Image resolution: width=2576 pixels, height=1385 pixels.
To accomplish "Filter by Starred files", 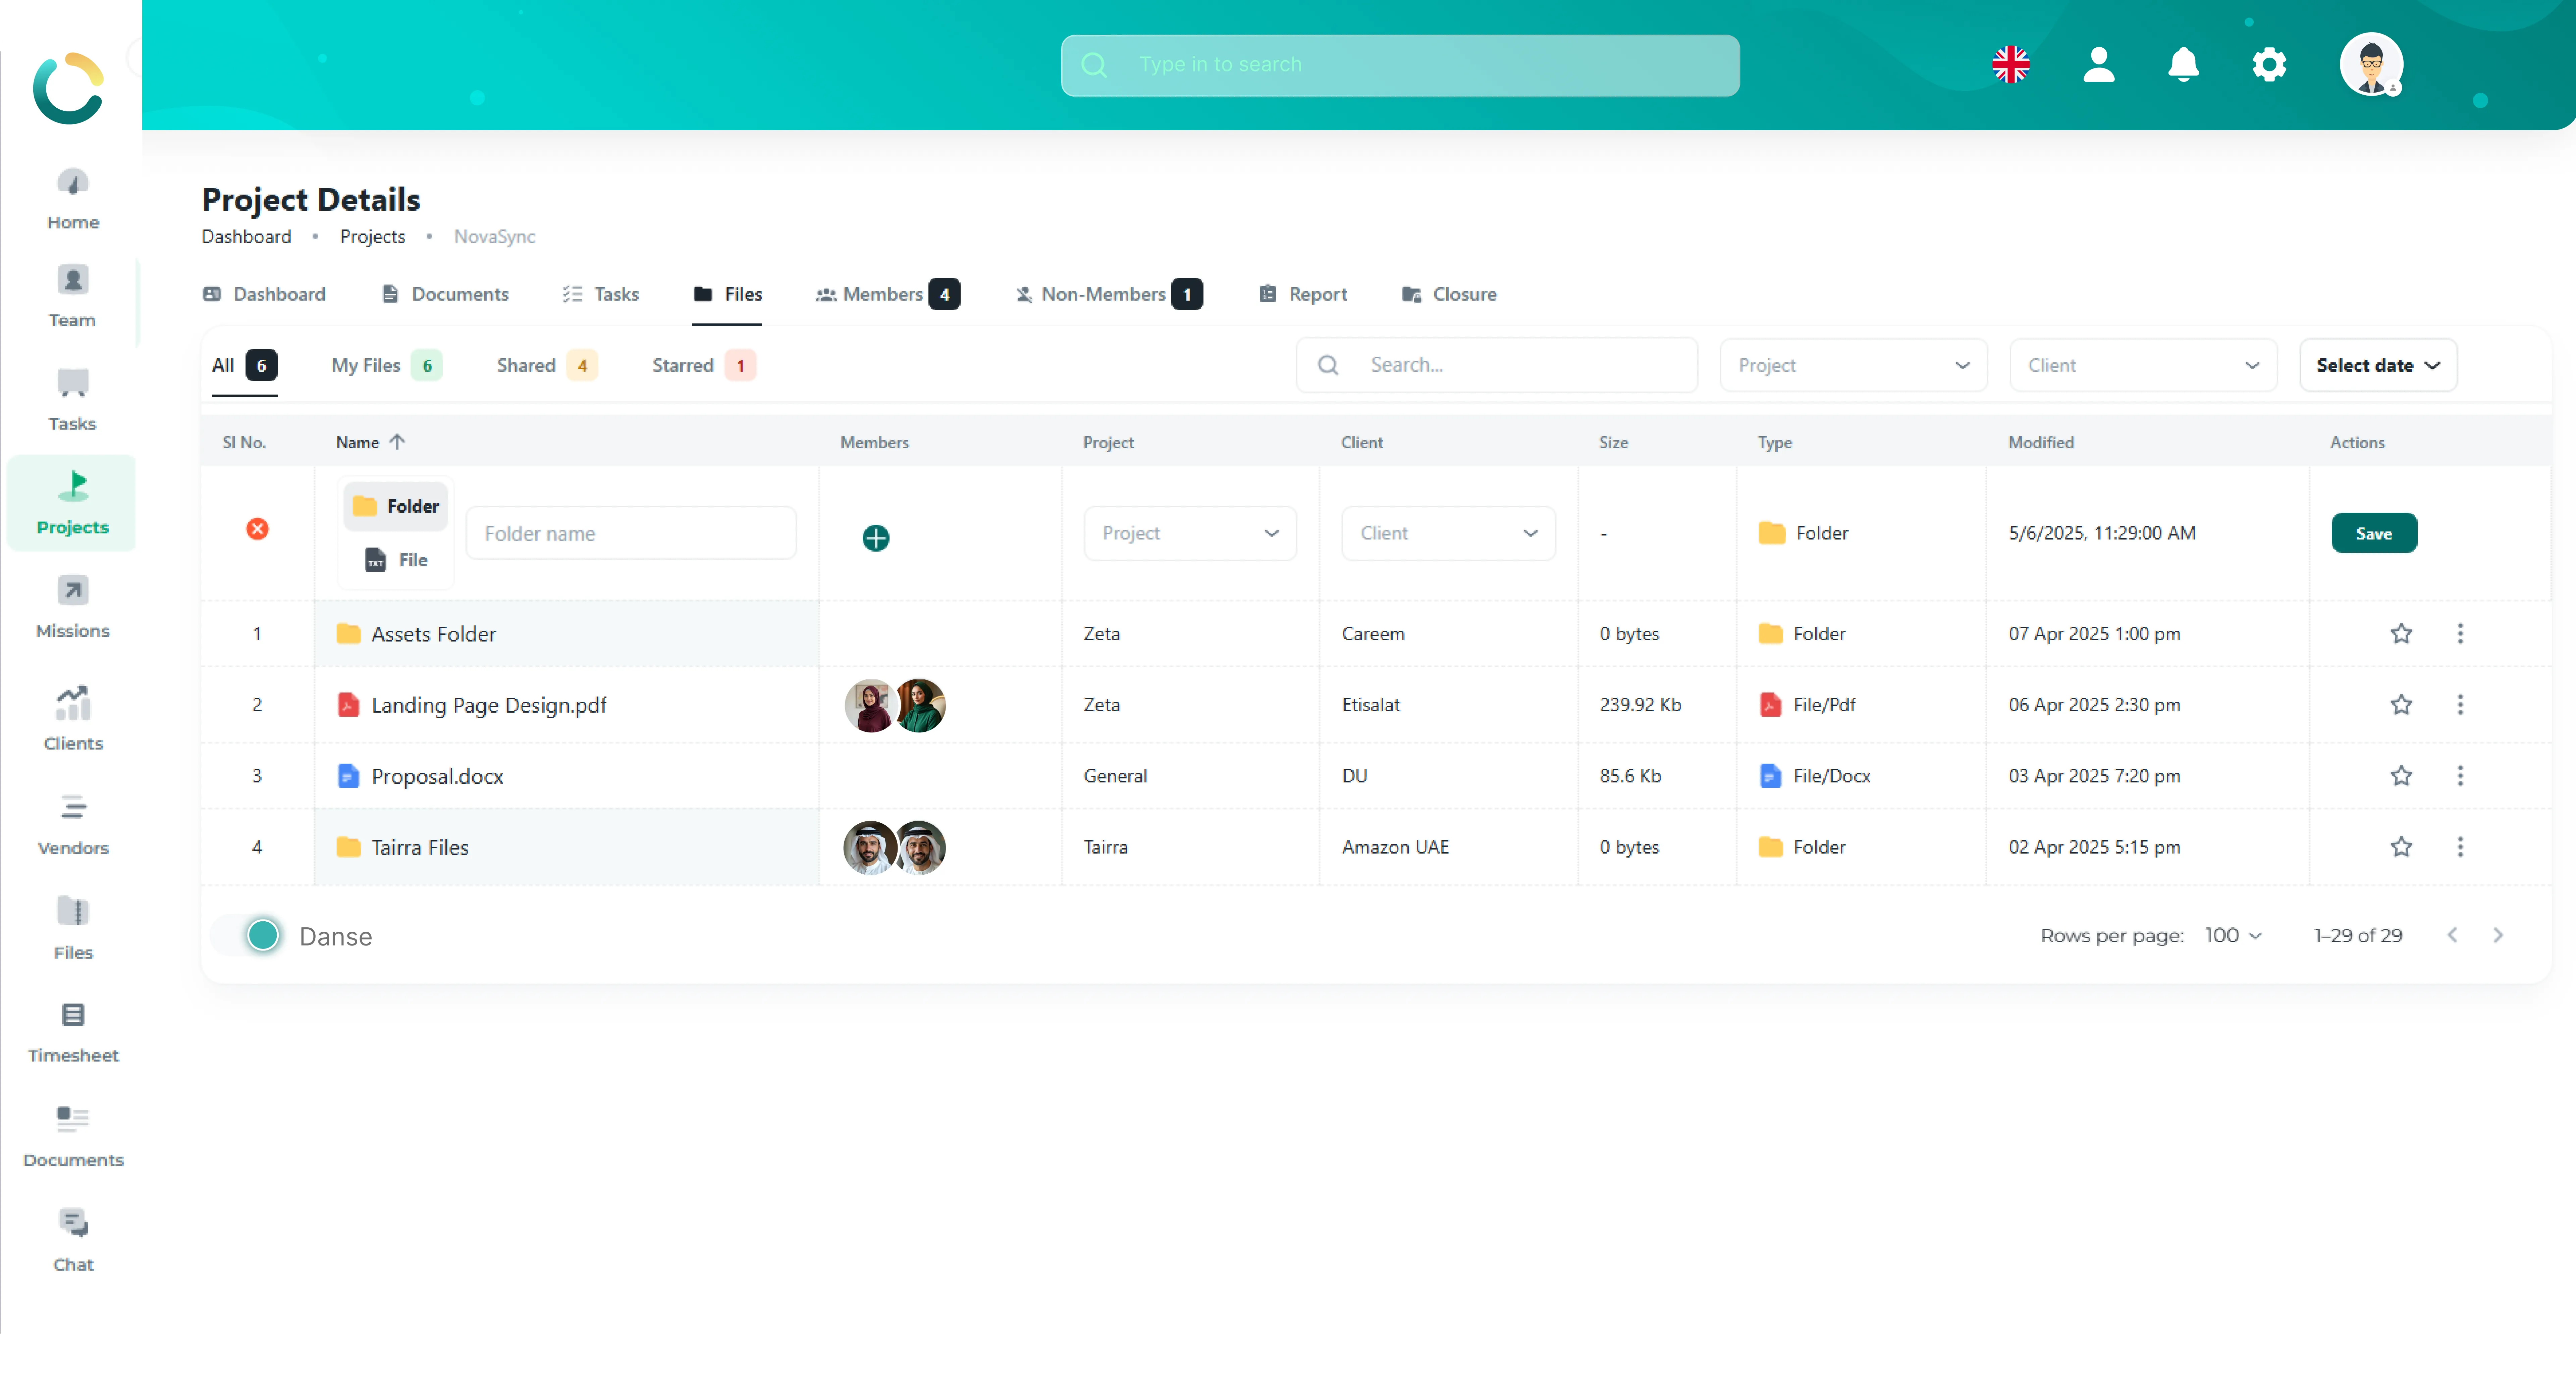I will (x=704, y=365).
